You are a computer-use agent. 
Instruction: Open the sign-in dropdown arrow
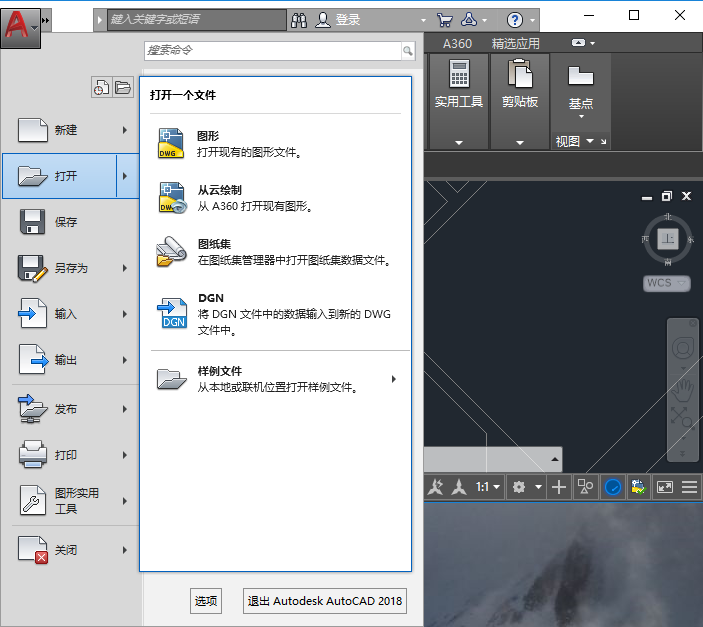click(424, 20)
